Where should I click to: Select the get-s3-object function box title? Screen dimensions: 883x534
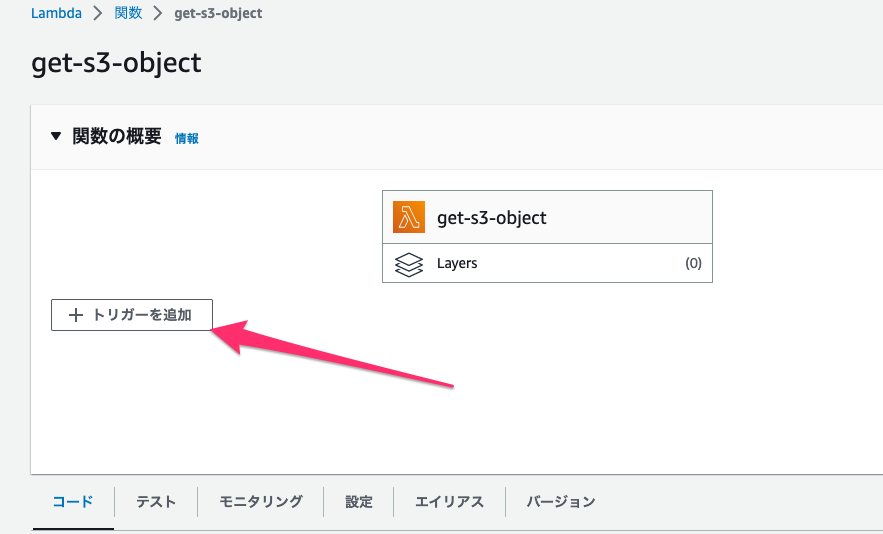pyautogui.click(x=492, y=218)
